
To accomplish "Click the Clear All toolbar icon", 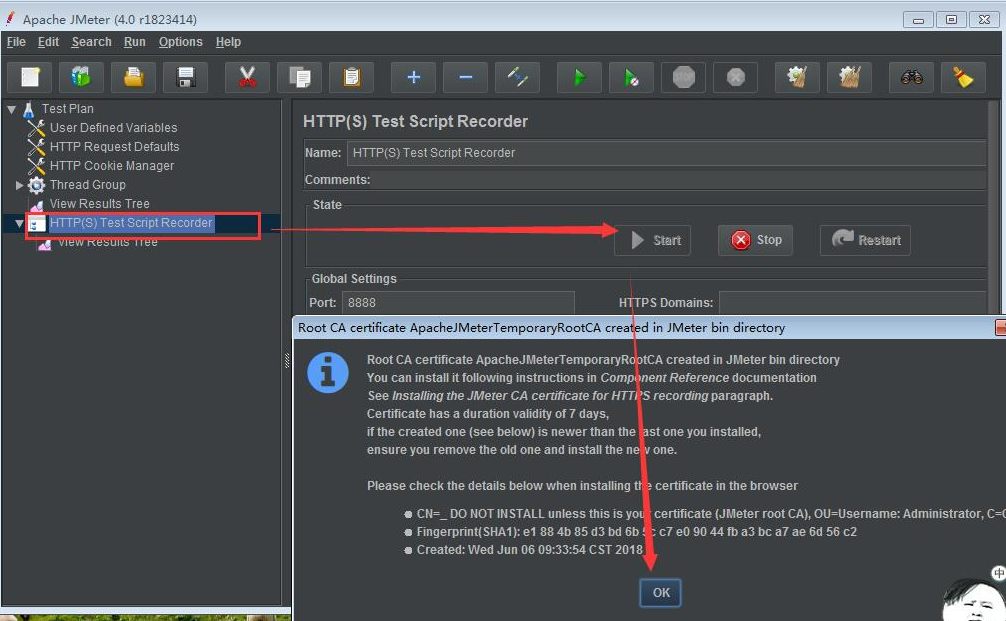I will [849, 78].
